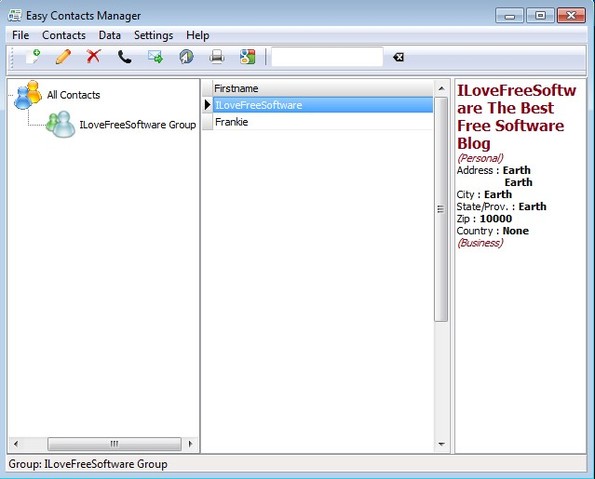Minimize the Easy Contacts Manager window
The image size is (595, 479).
point(510,16)
